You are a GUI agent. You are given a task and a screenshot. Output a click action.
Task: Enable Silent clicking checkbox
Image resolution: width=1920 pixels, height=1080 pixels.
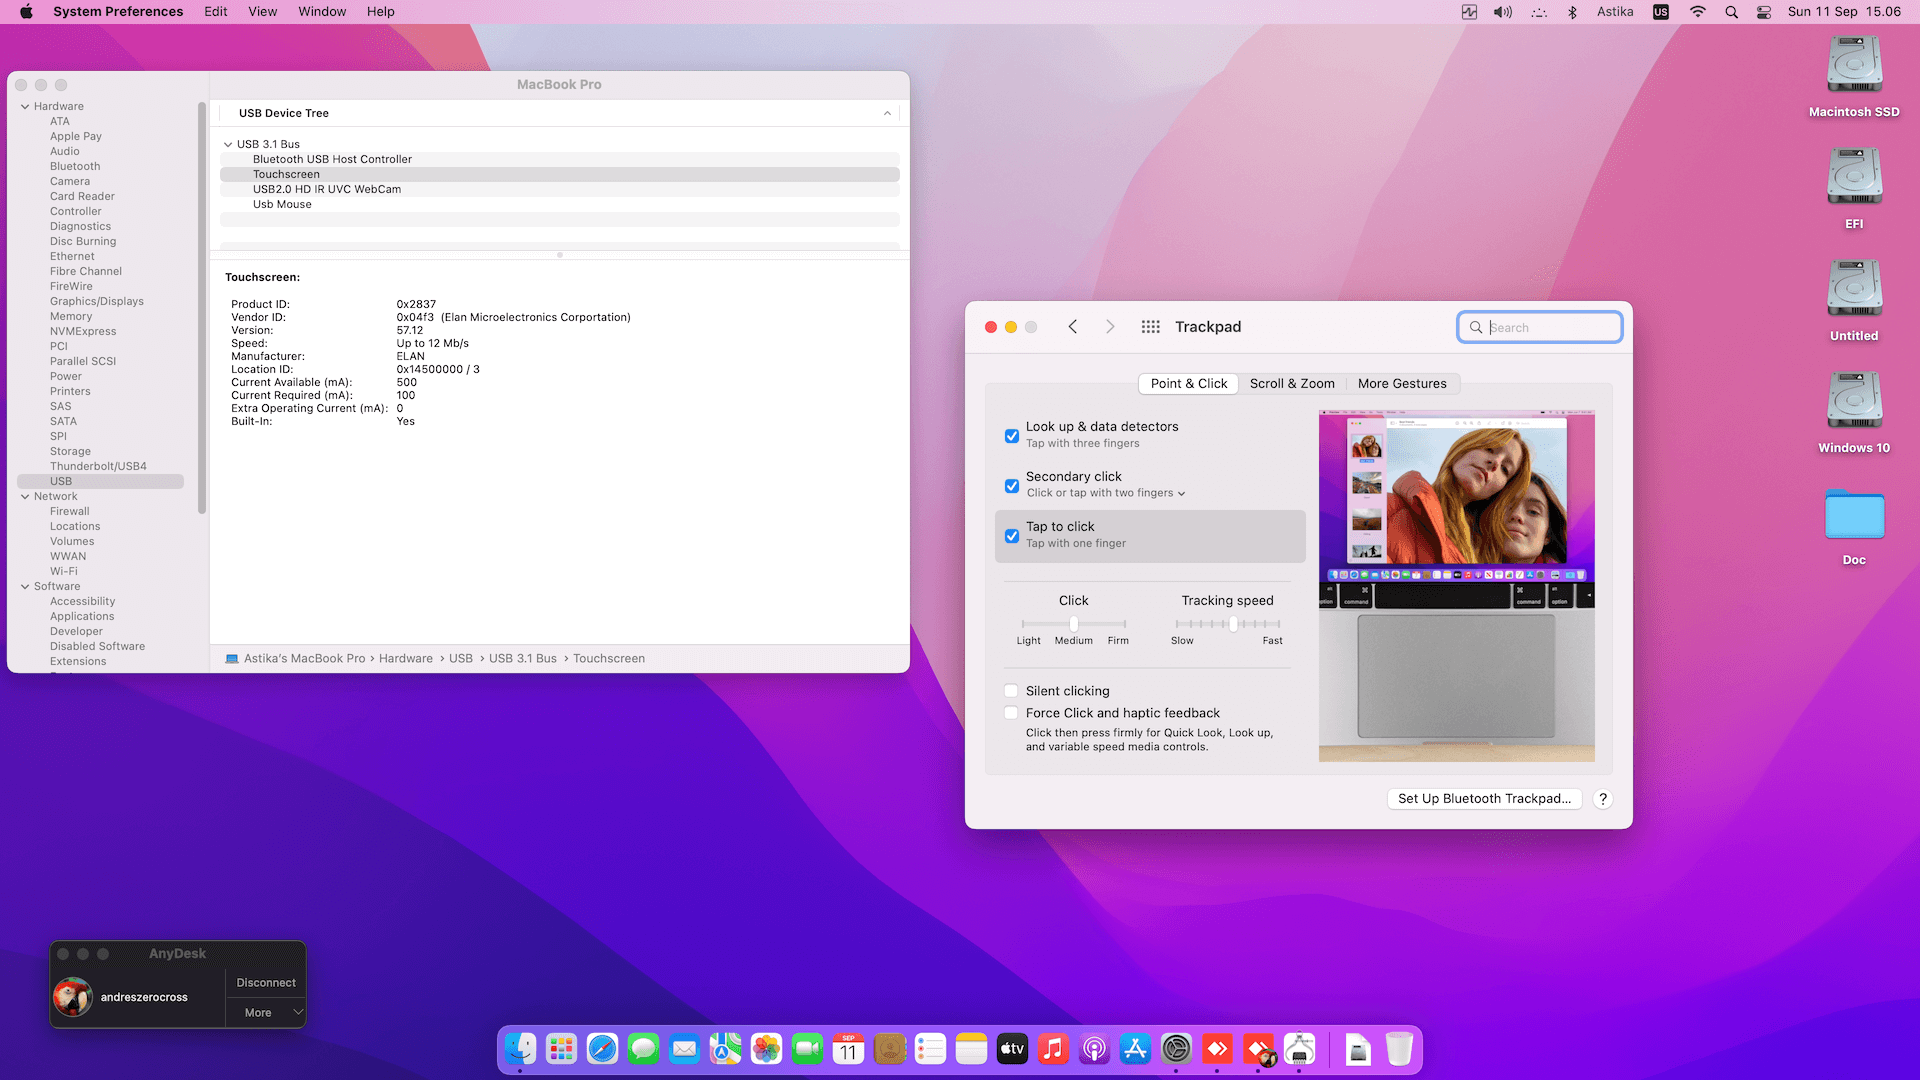(1012, 691)
